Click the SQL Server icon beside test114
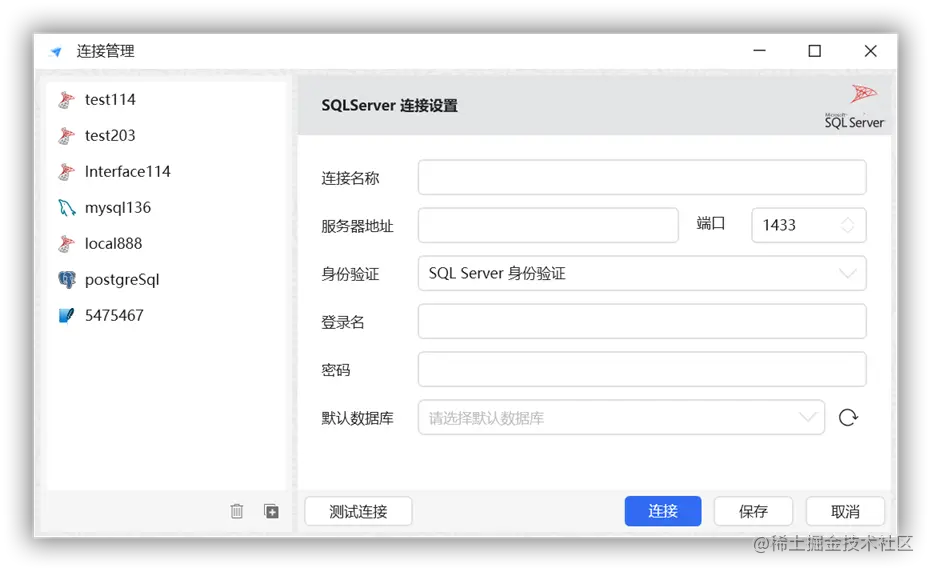Viewport: 931px width, 571px height. [x=66, y=100]
